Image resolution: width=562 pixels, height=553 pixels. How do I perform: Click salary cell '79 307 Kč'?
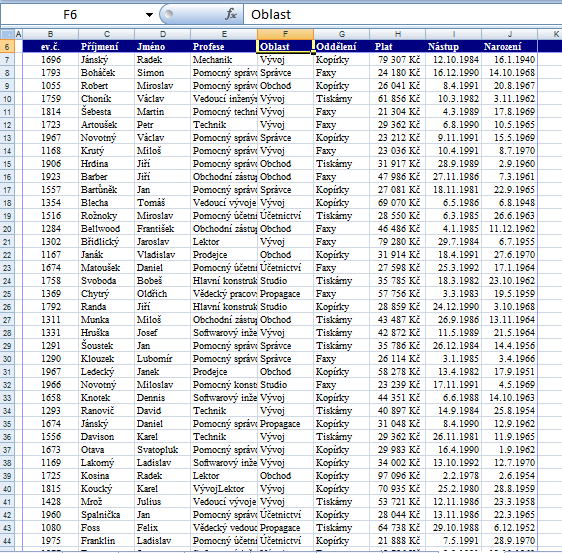[397, 59]
